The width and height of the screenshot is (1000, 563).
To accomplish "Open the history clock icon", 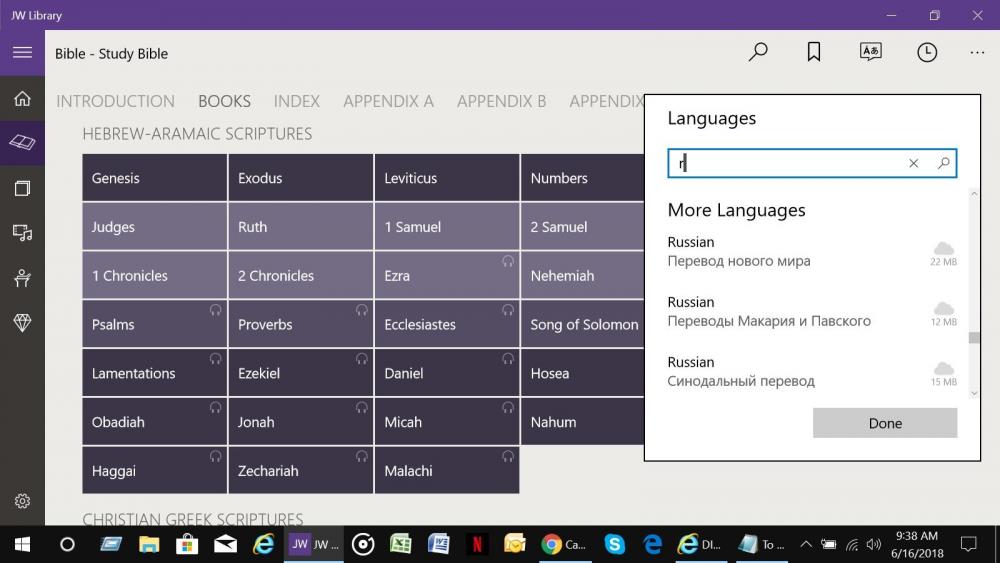I will click(927, 52).
